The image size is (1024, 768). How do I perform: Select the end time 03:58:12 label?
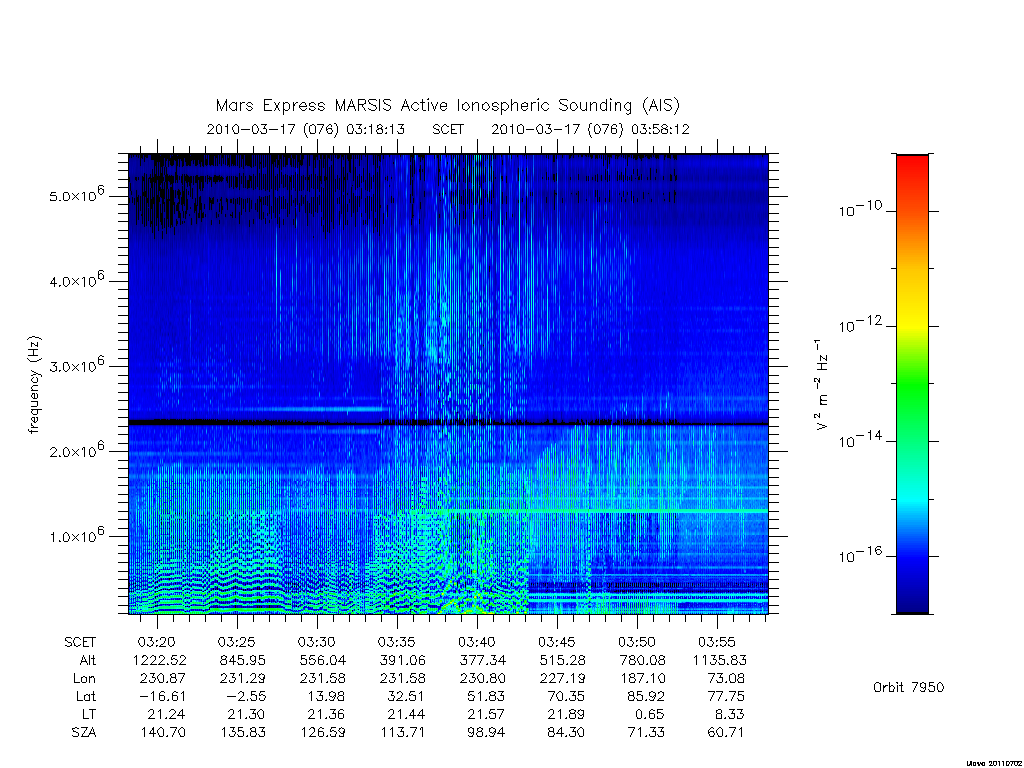point(660,129)
